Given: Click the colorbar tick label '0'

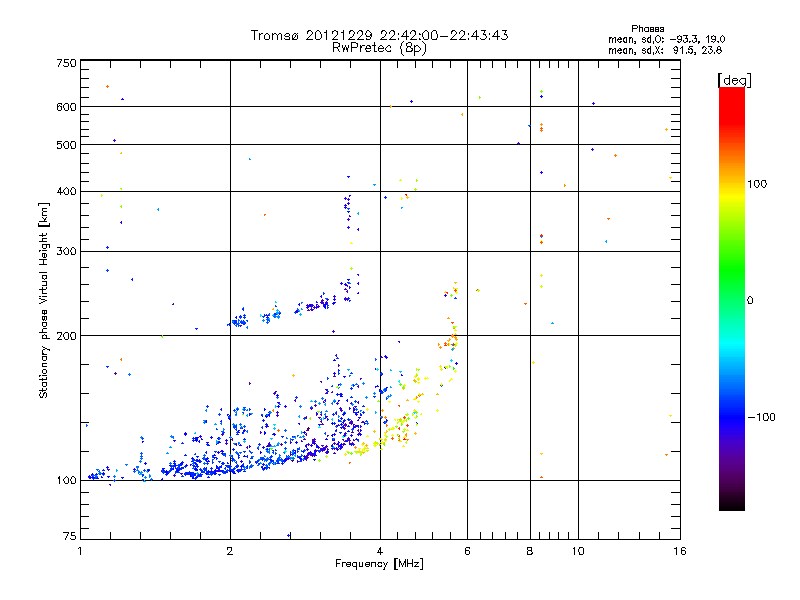Looking at the screenshot, I should (750, 301).
